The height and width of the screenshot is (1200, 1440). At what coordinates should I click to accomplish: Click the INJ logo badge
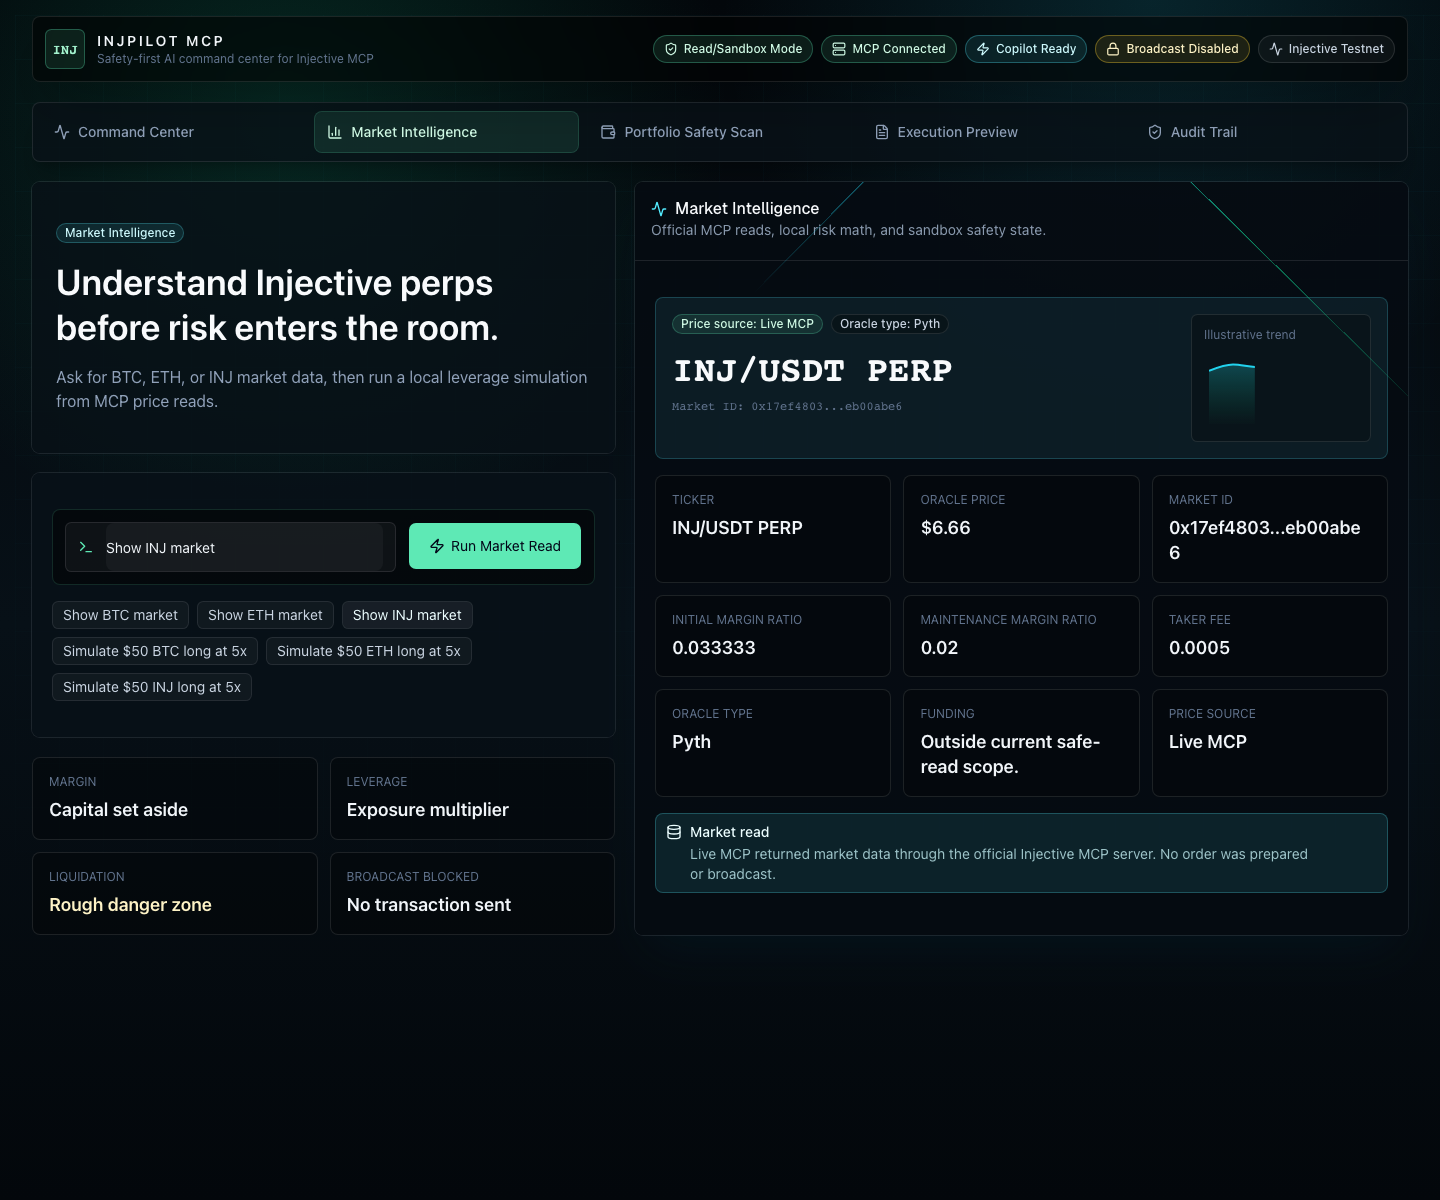[x=65, y=49]
